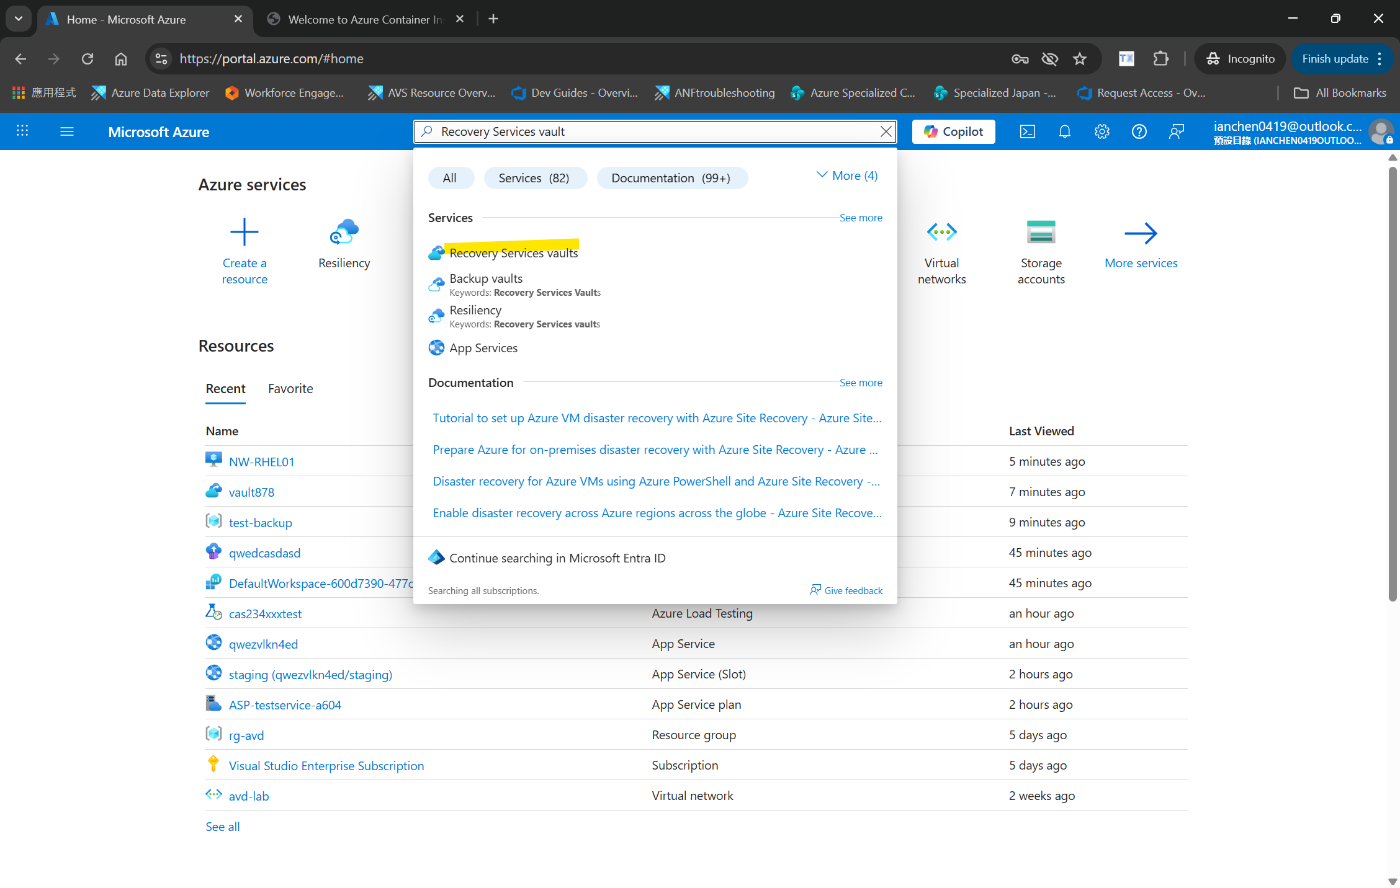This screenshot has width=1400, height=888.
Task: Open the qwedcasdasd resource
Action: coord(265,553)
